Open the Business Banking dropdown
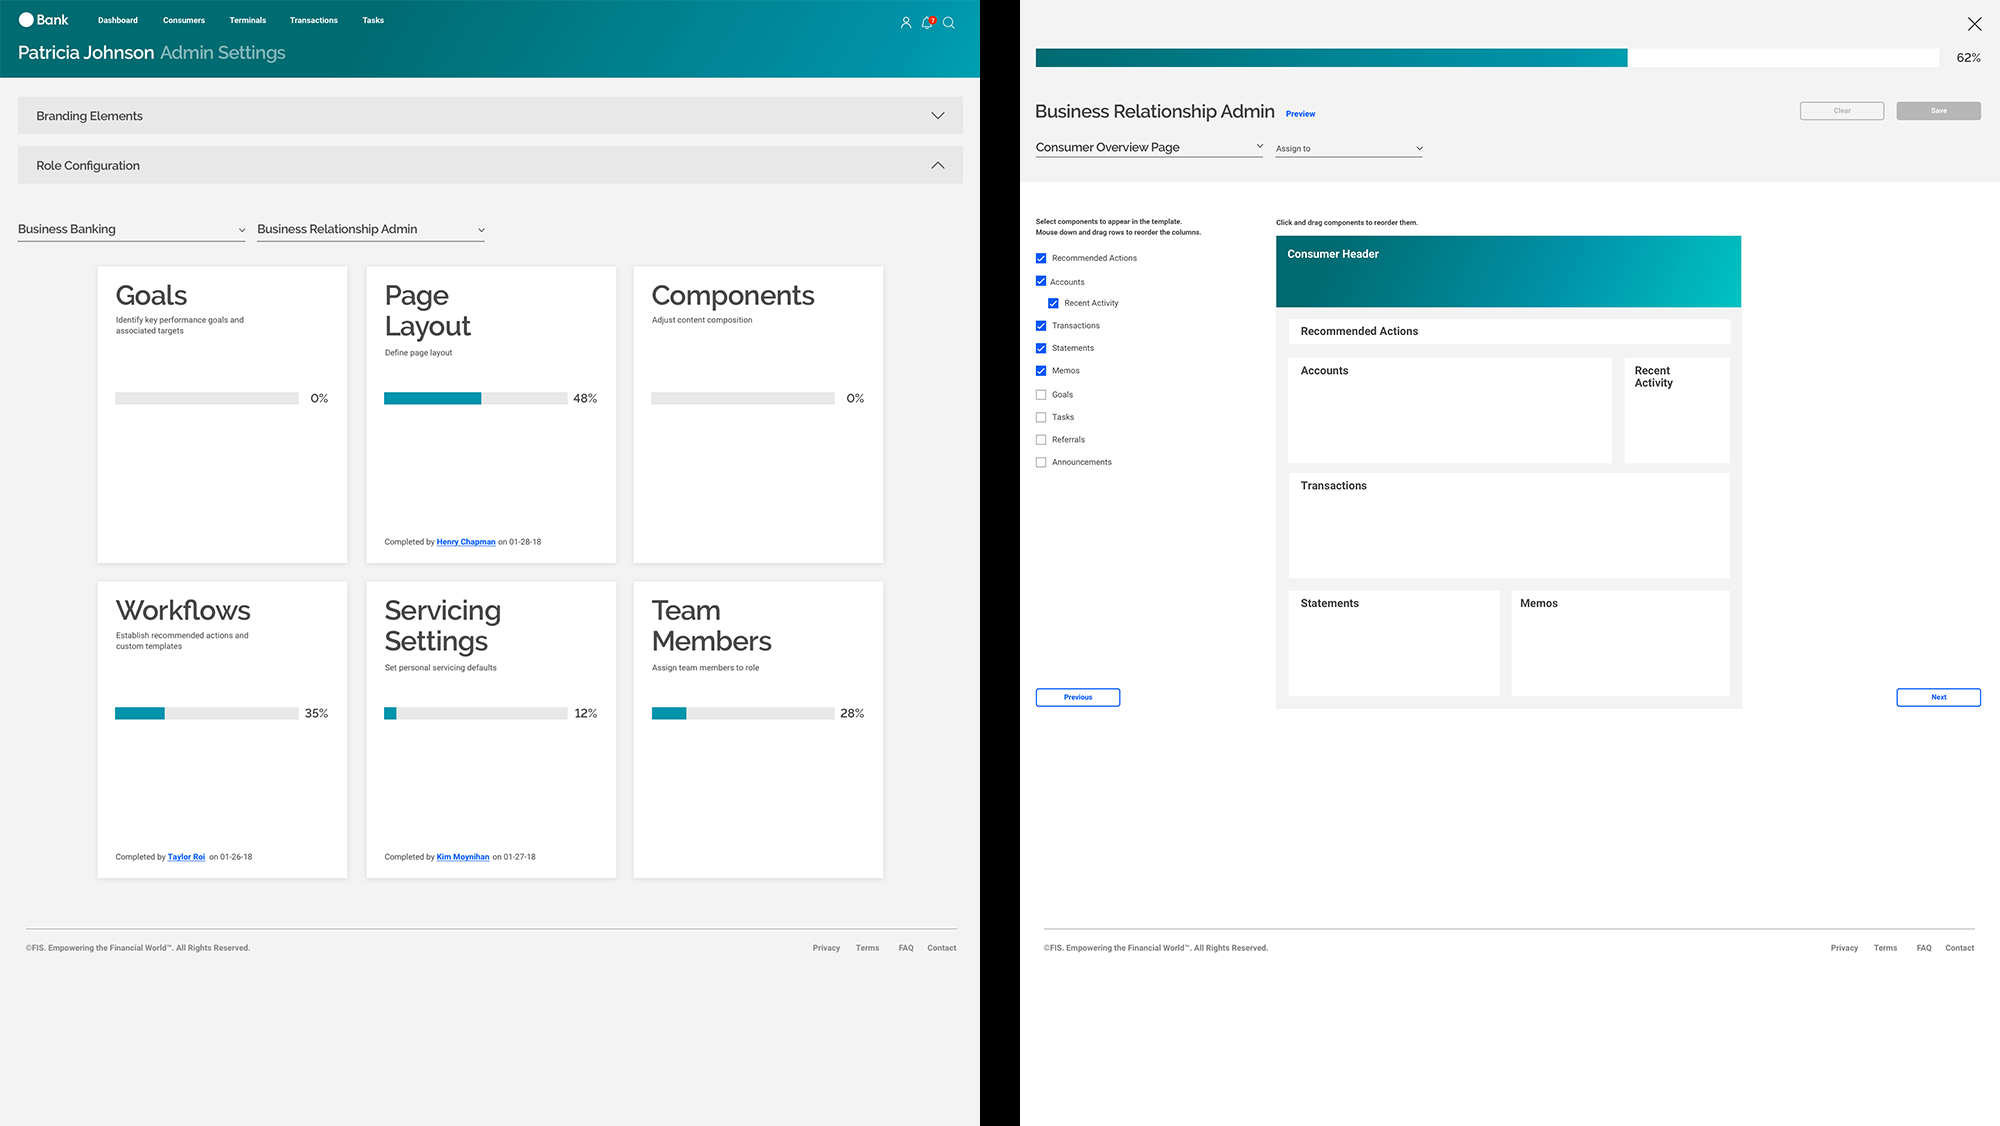This screenshot has width=2000, height=1126. pos(131,230)
